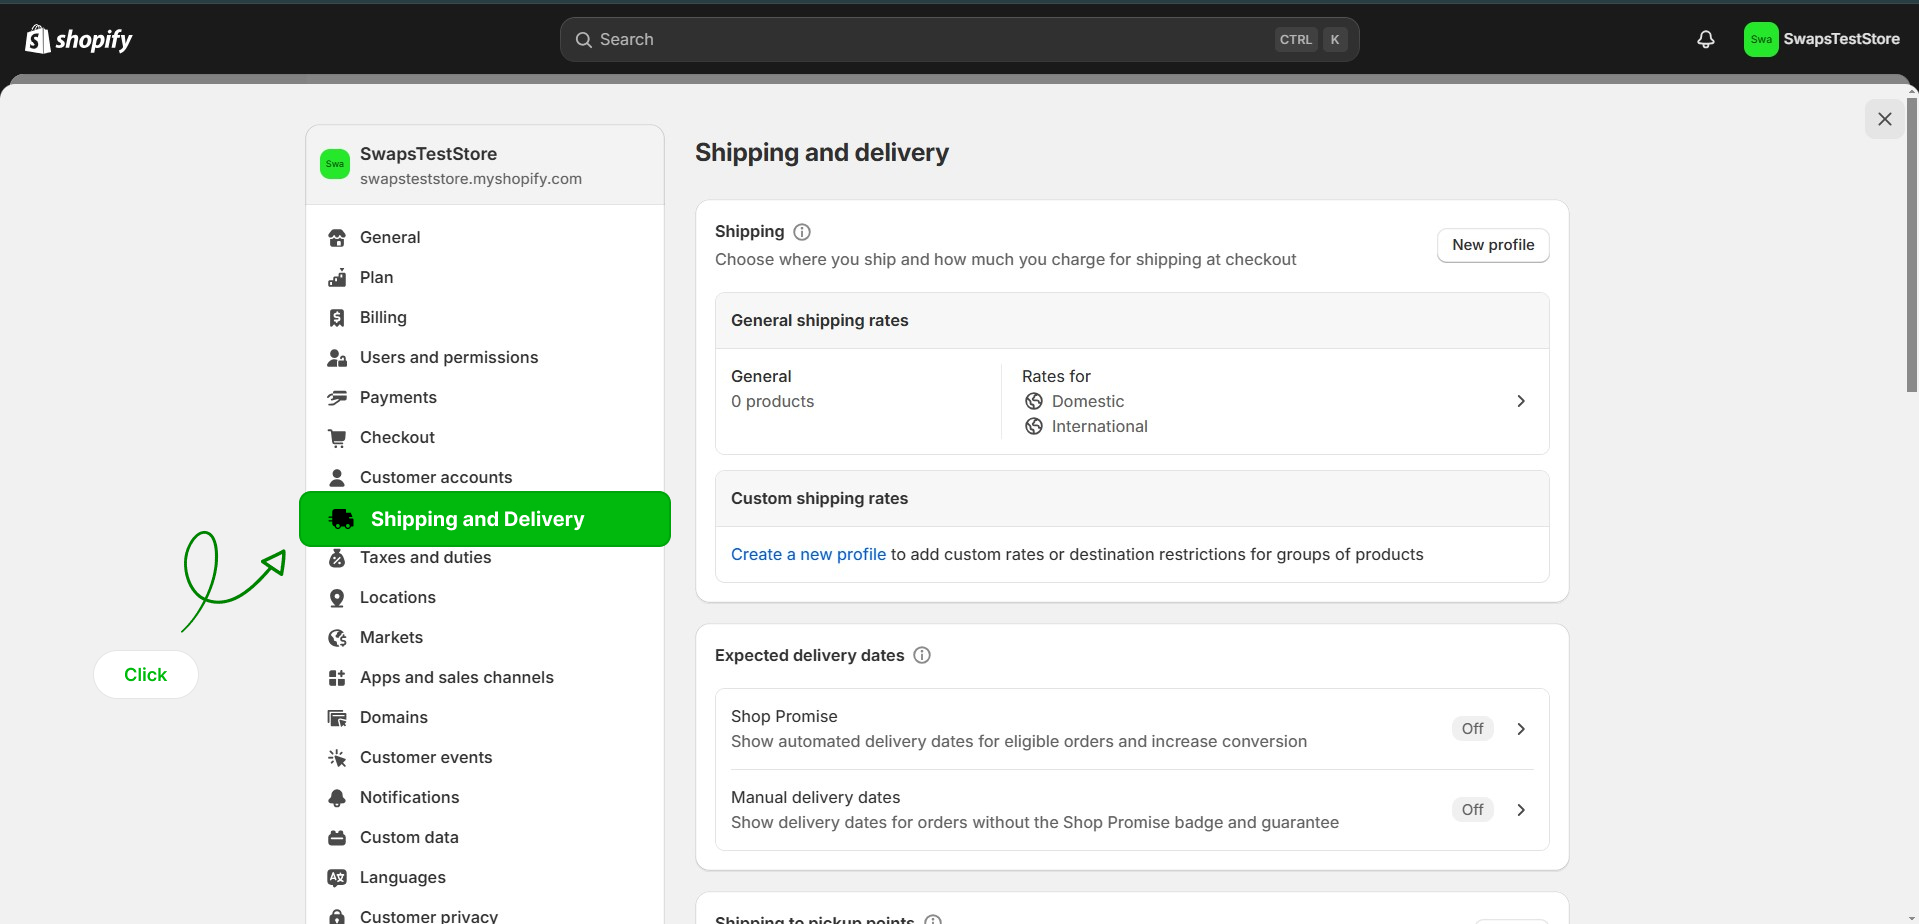Close the settings panel with X
Screen dimensions: 1919x924
(1884, 119)
